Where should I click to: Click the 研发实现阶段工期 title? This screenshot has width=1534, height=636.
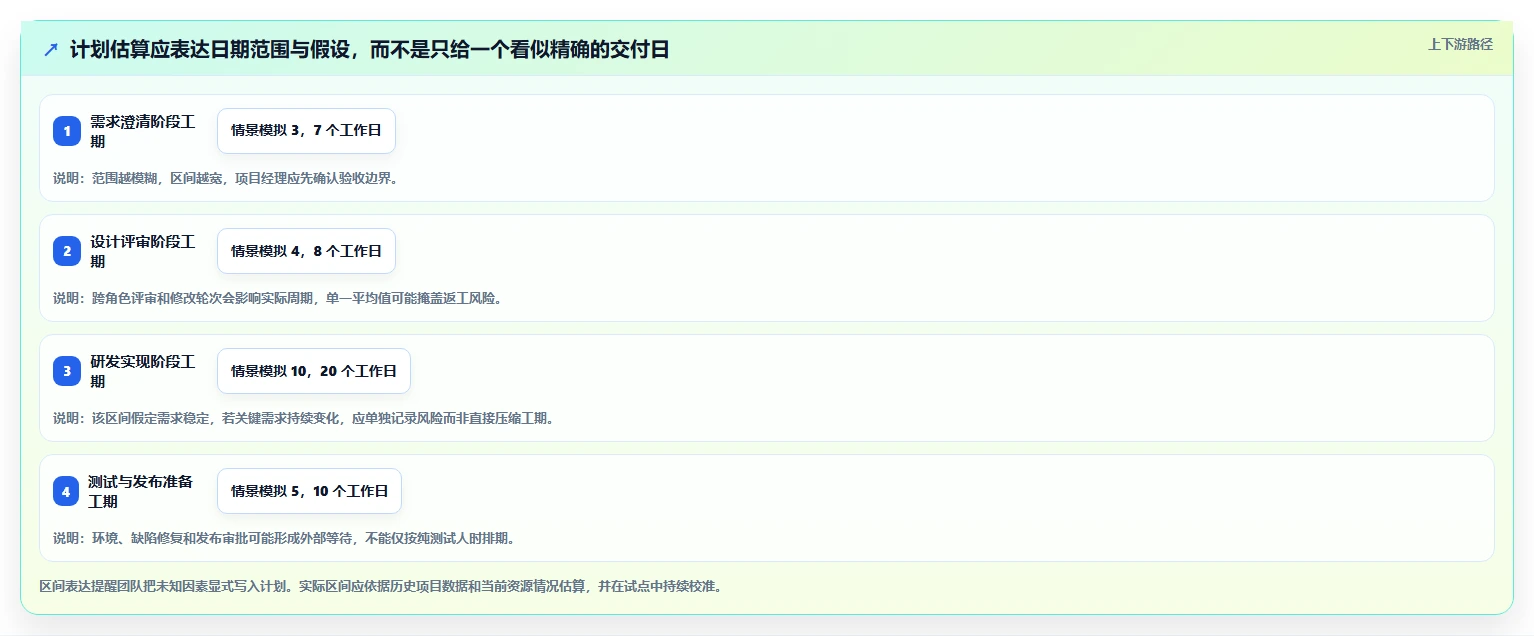pos(143,371)
